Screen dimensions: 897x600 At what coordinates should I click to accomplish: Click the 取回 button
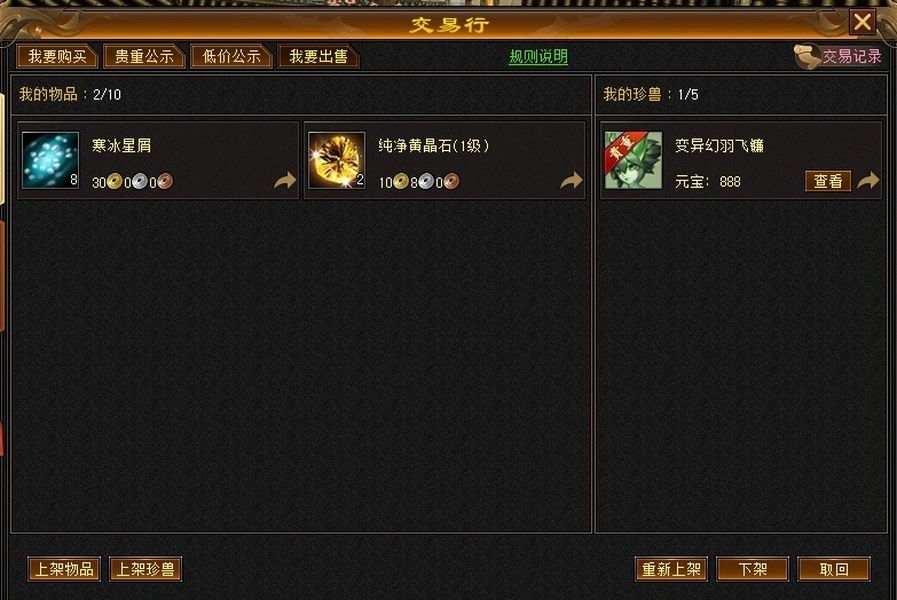click(834, 569)
